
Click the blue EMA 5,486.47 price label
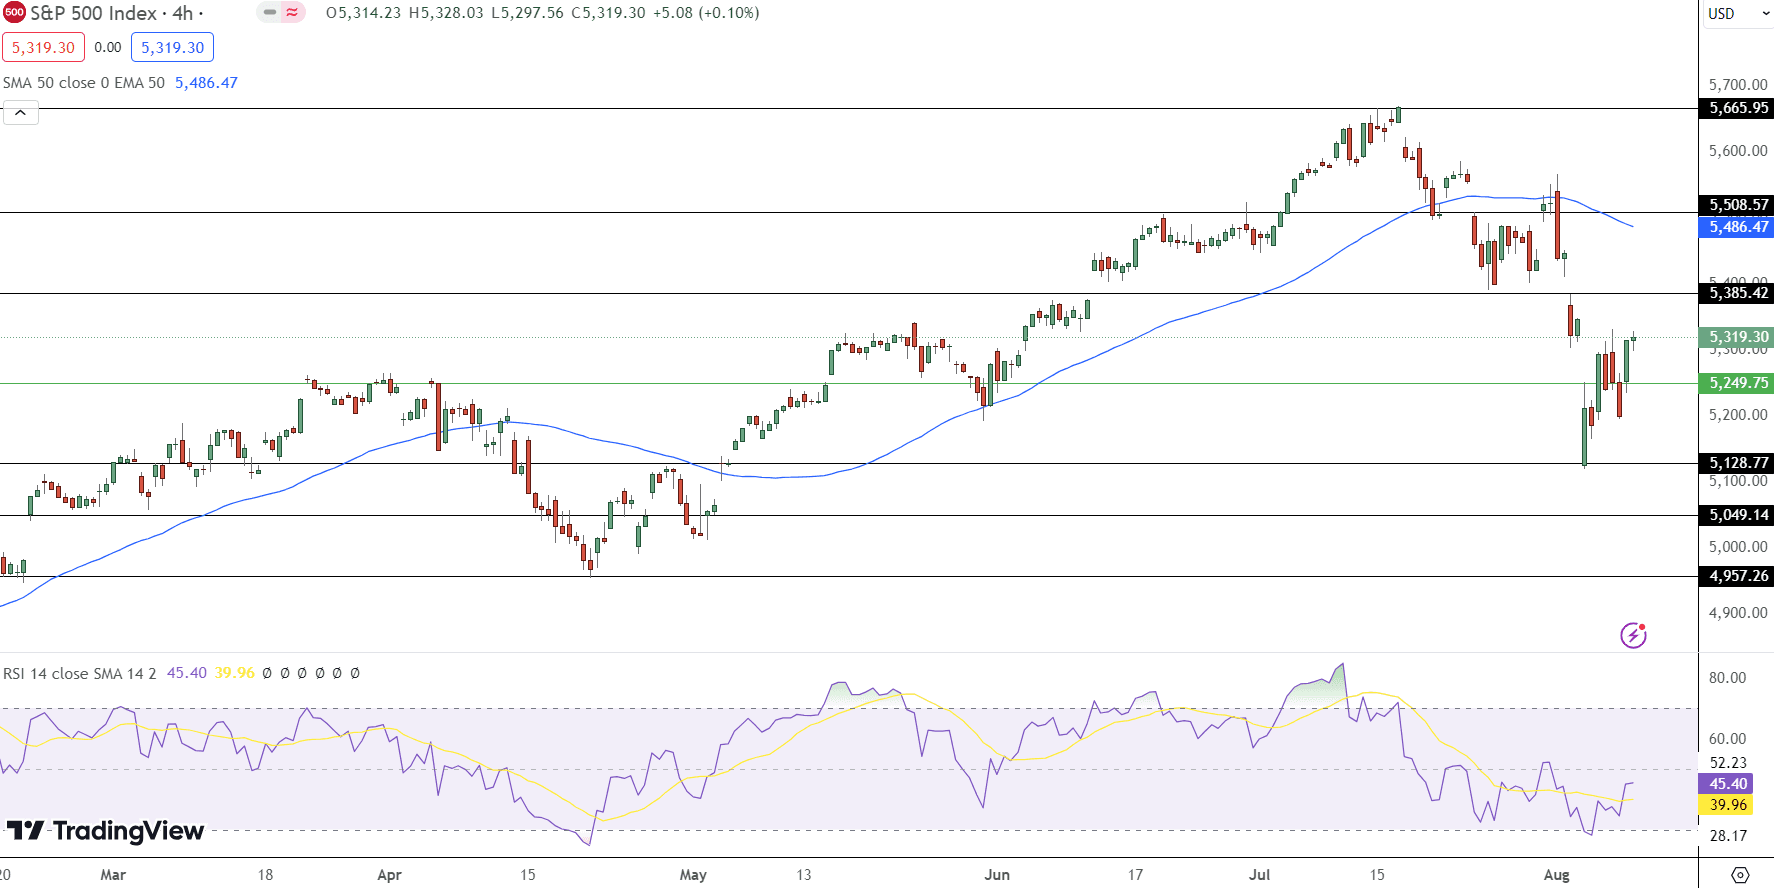point(1737,227)
